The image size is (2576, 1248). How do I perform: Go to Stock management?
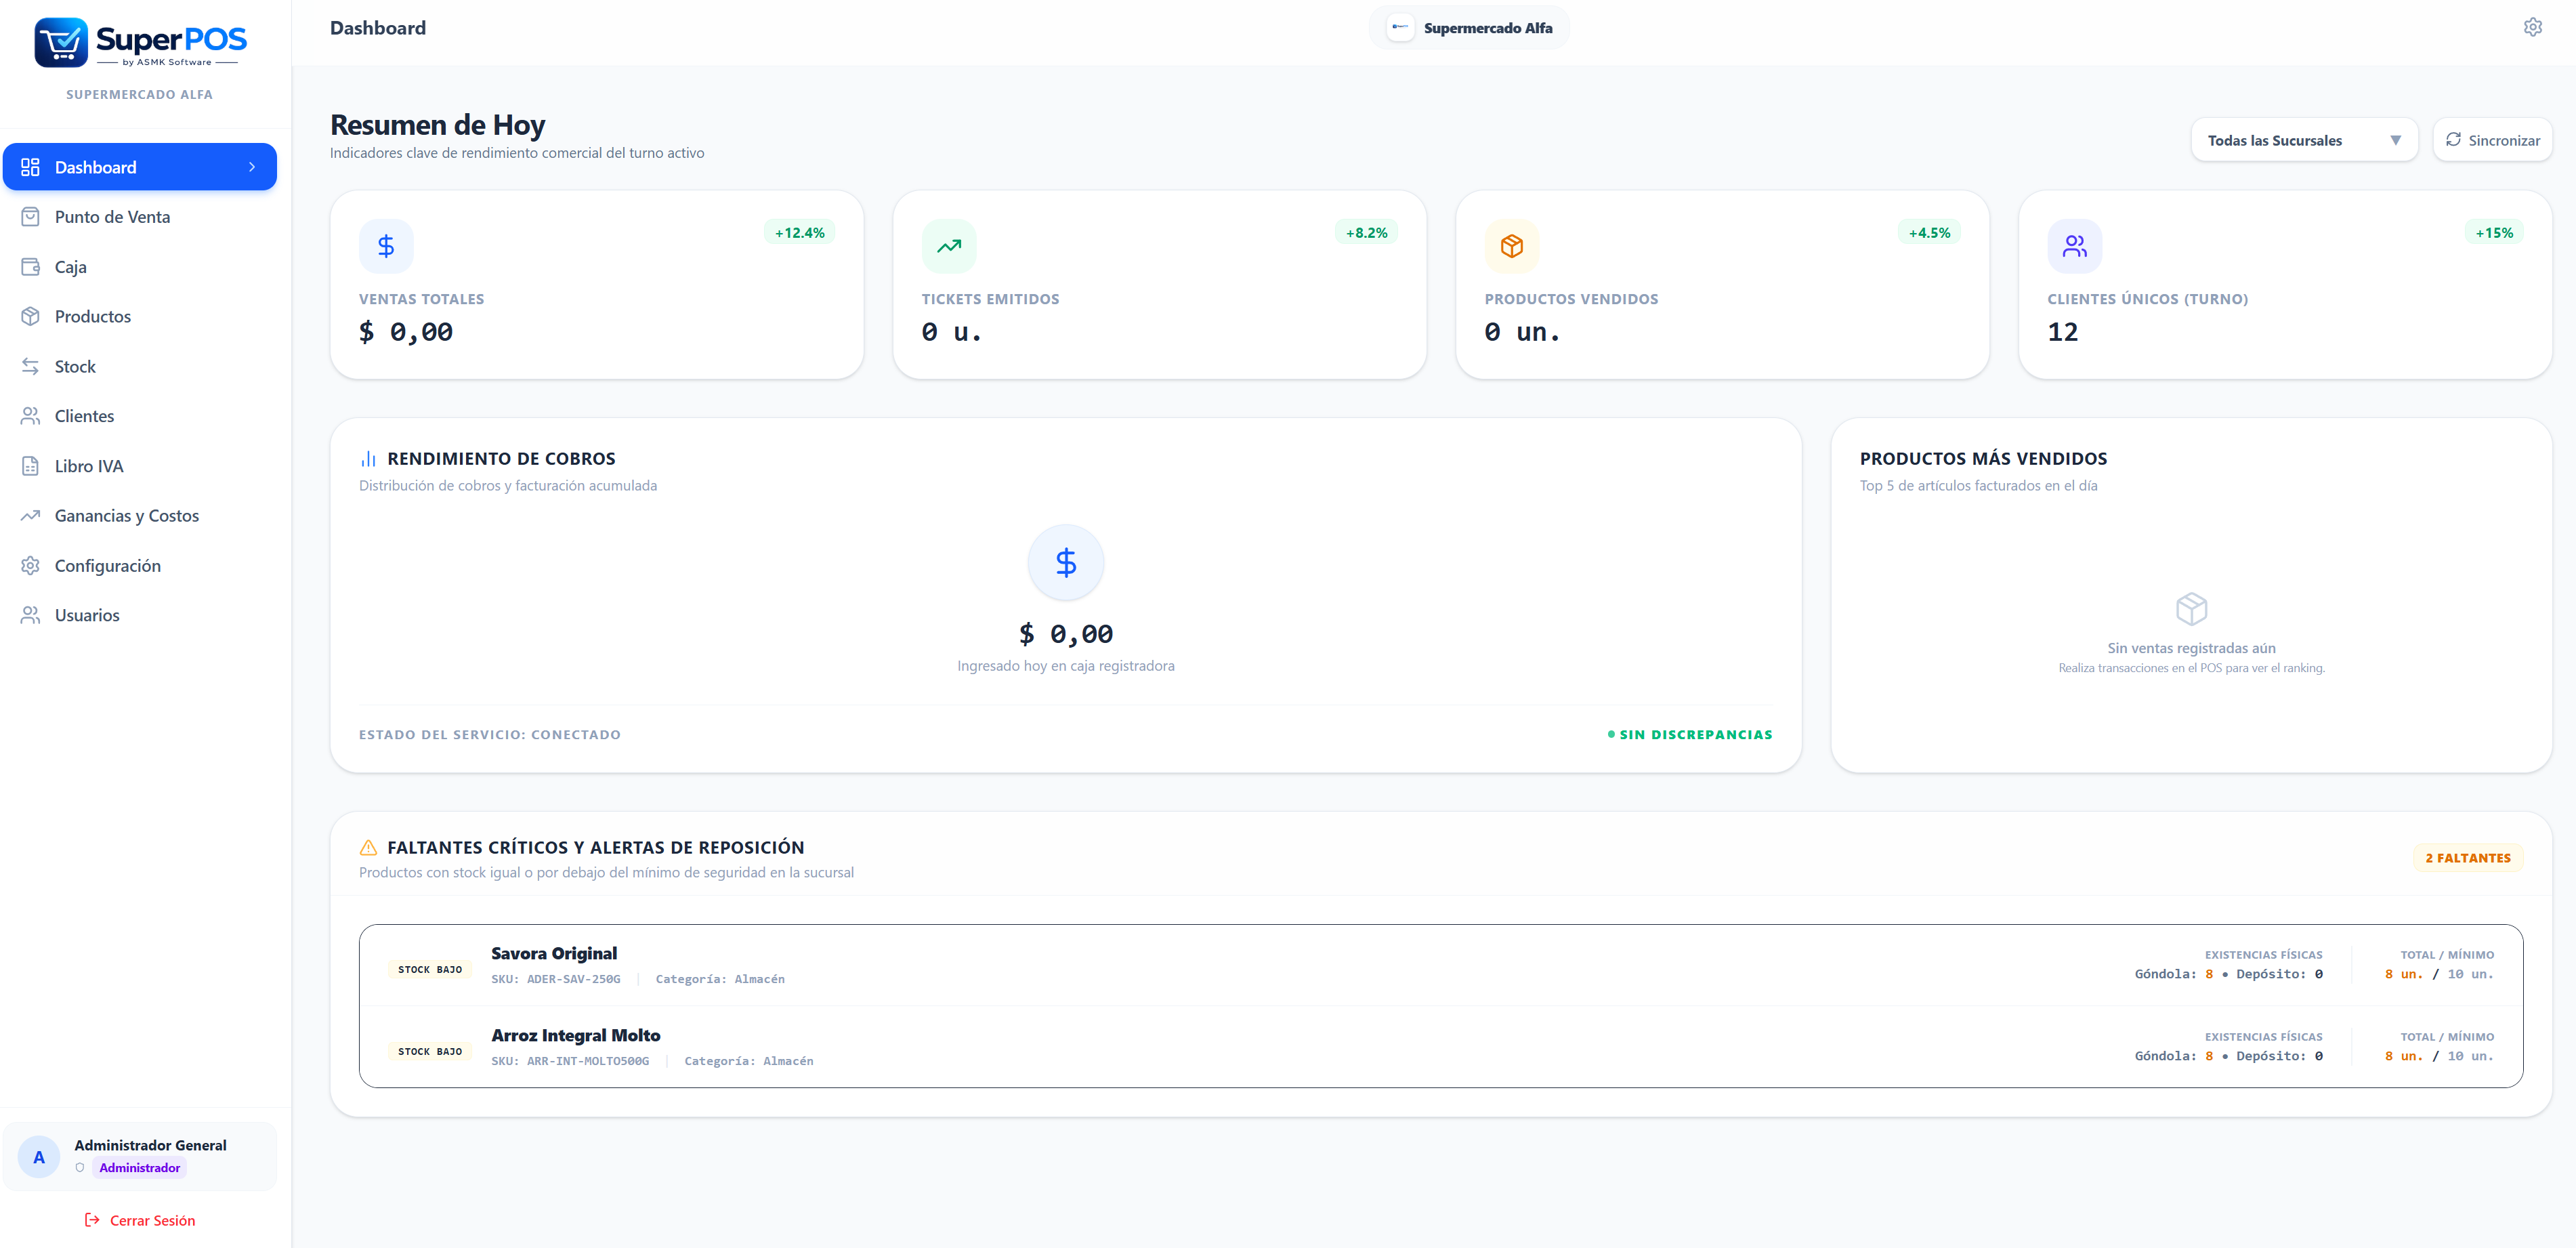click(x=140, y=366)
